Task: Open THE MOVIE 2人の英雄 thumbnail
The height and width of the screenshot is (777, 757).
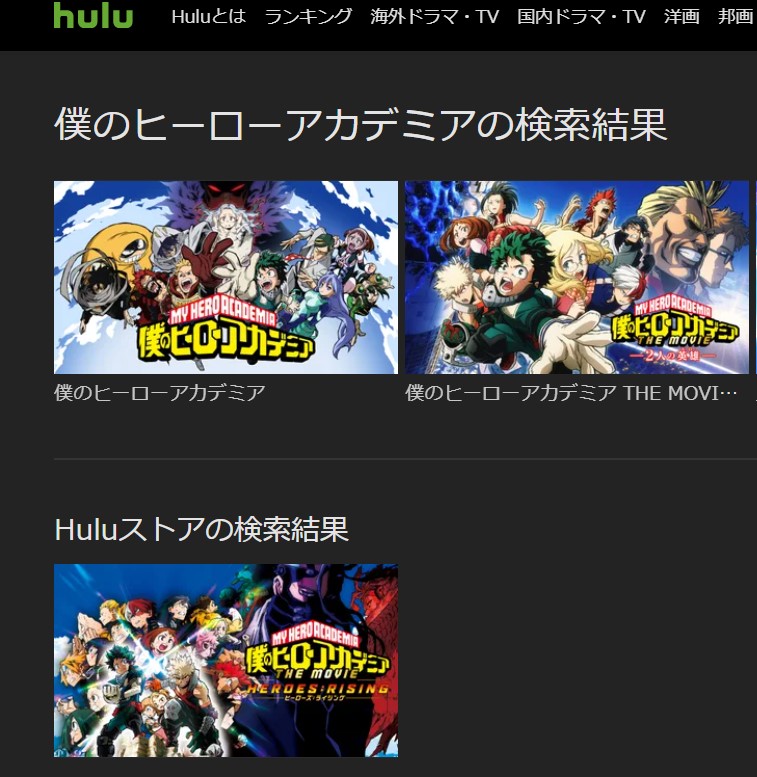Action: [577, 277]
